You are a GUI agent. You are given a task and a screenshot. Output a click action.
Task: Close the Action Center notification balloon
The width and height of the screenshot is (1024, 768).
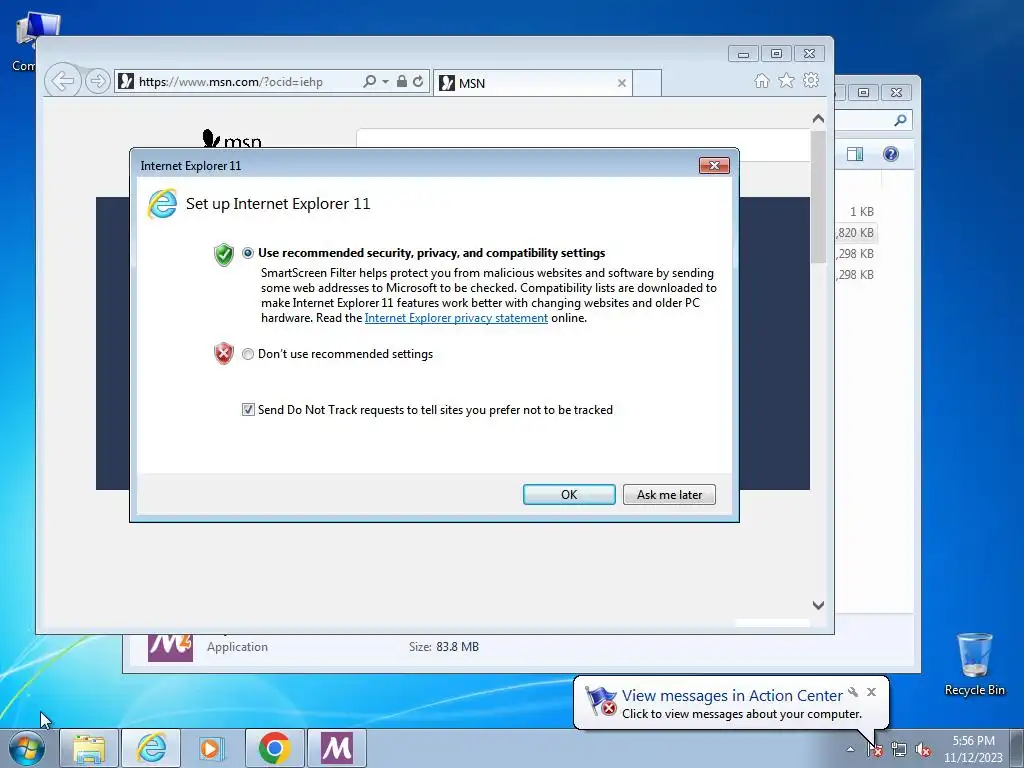coord(871,692)
